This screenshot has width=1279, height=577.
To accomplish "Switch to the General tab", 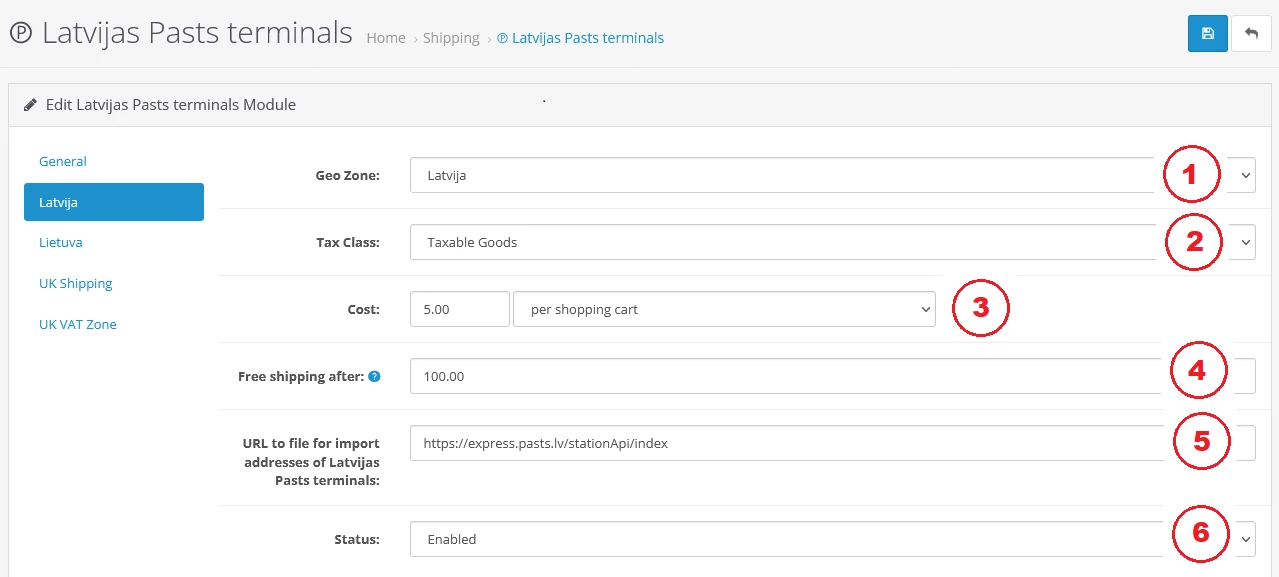I will tap(63, 161).
